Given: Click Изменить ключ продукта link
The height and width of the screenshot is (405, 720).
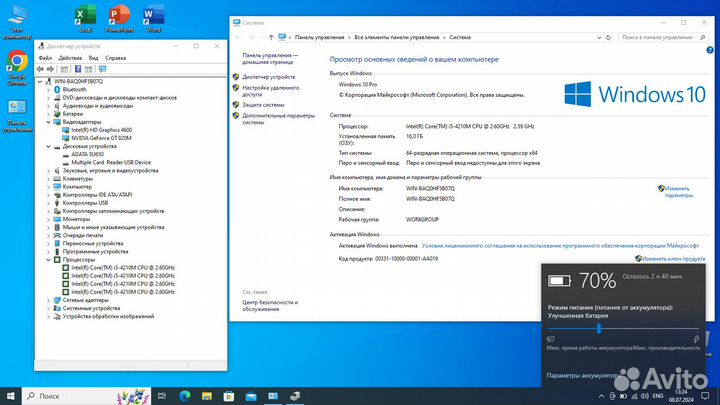Looking at the screenshot, I should tap(673, 259).
